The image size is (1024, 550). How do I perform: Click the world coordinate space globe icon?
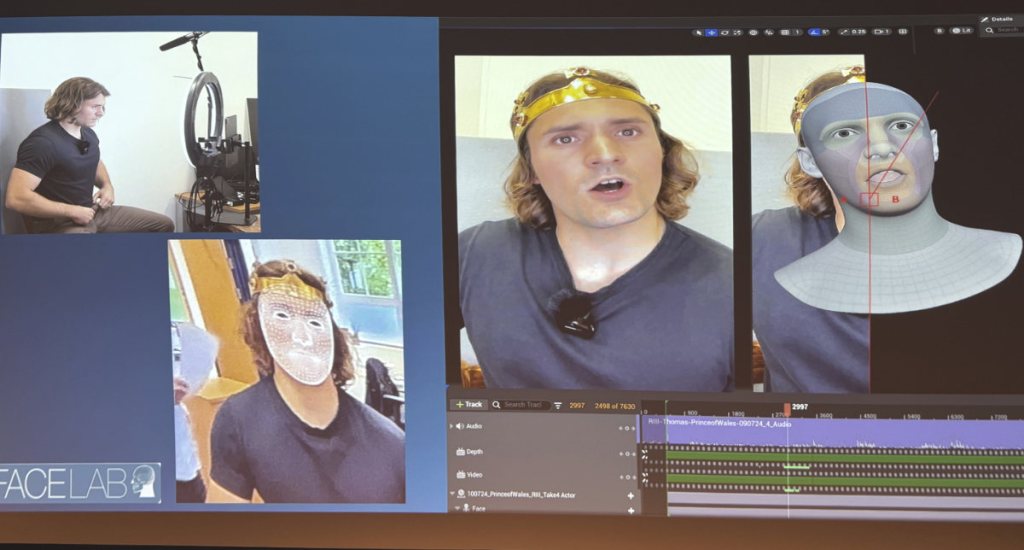tap(754, 32)
